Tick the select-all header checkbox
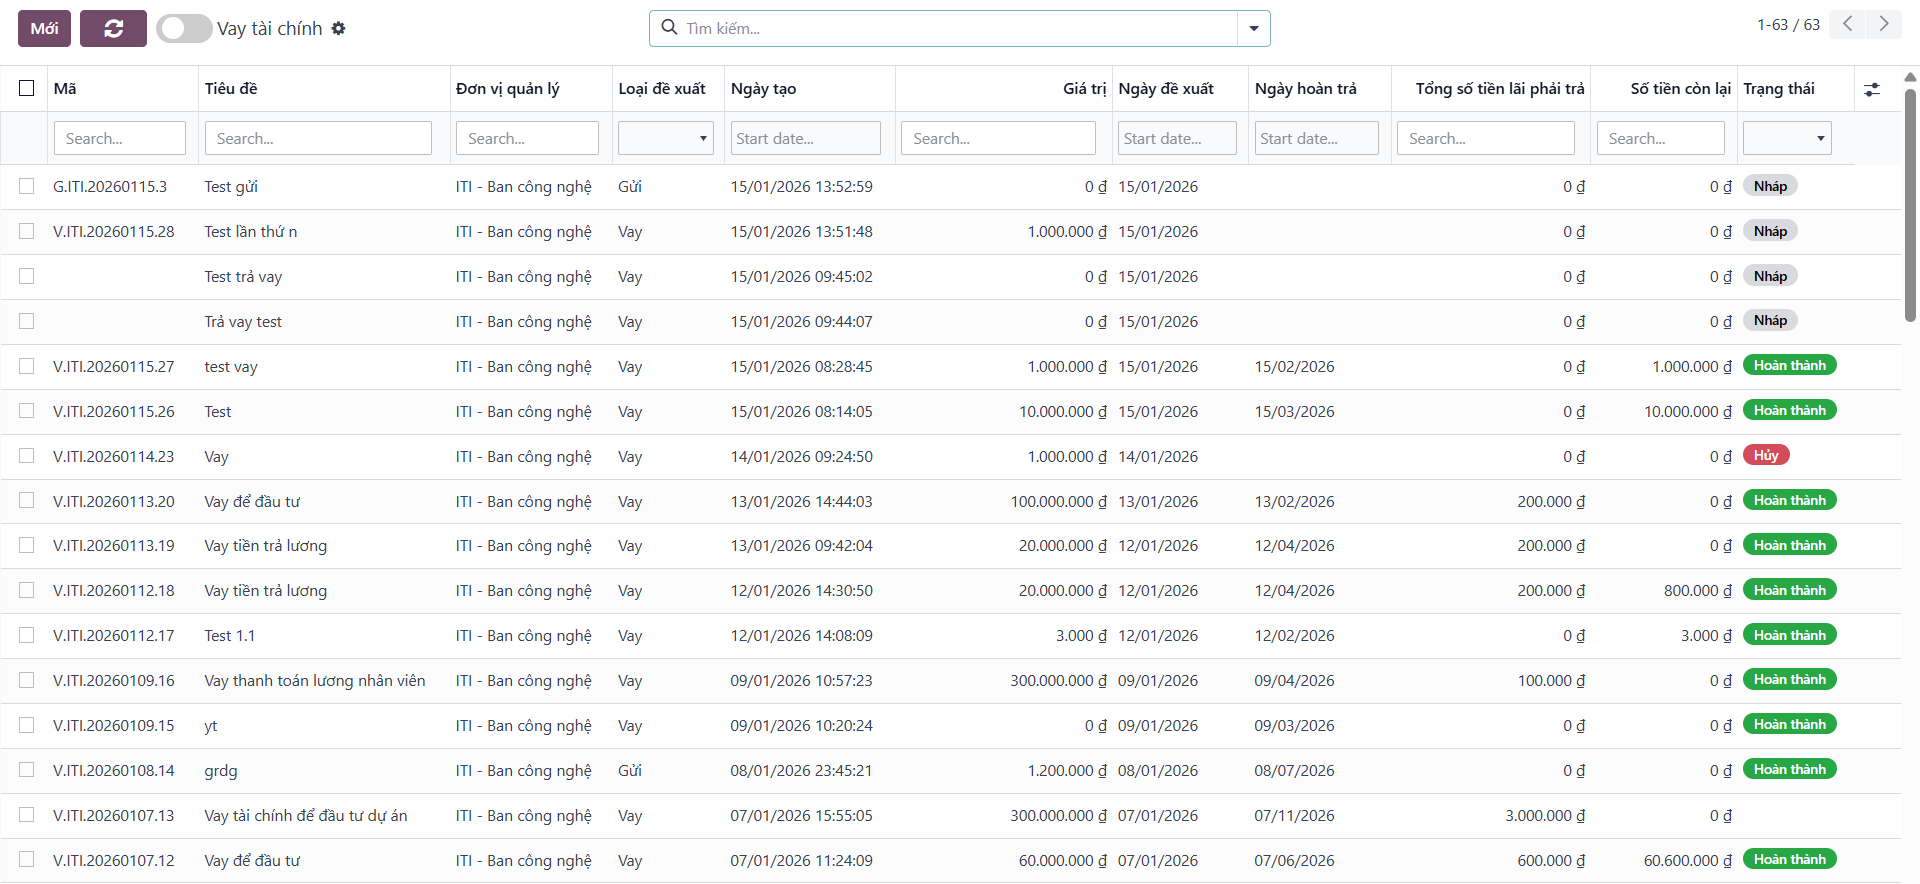The width and height of the screenshot is (1920, 884). coord(27,88)
